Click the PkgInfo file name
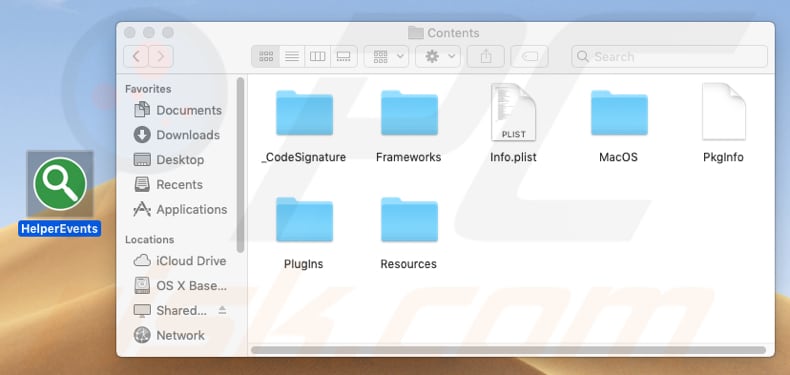The width and height of the screenshot is (790, 375). [x=723, y=157]
